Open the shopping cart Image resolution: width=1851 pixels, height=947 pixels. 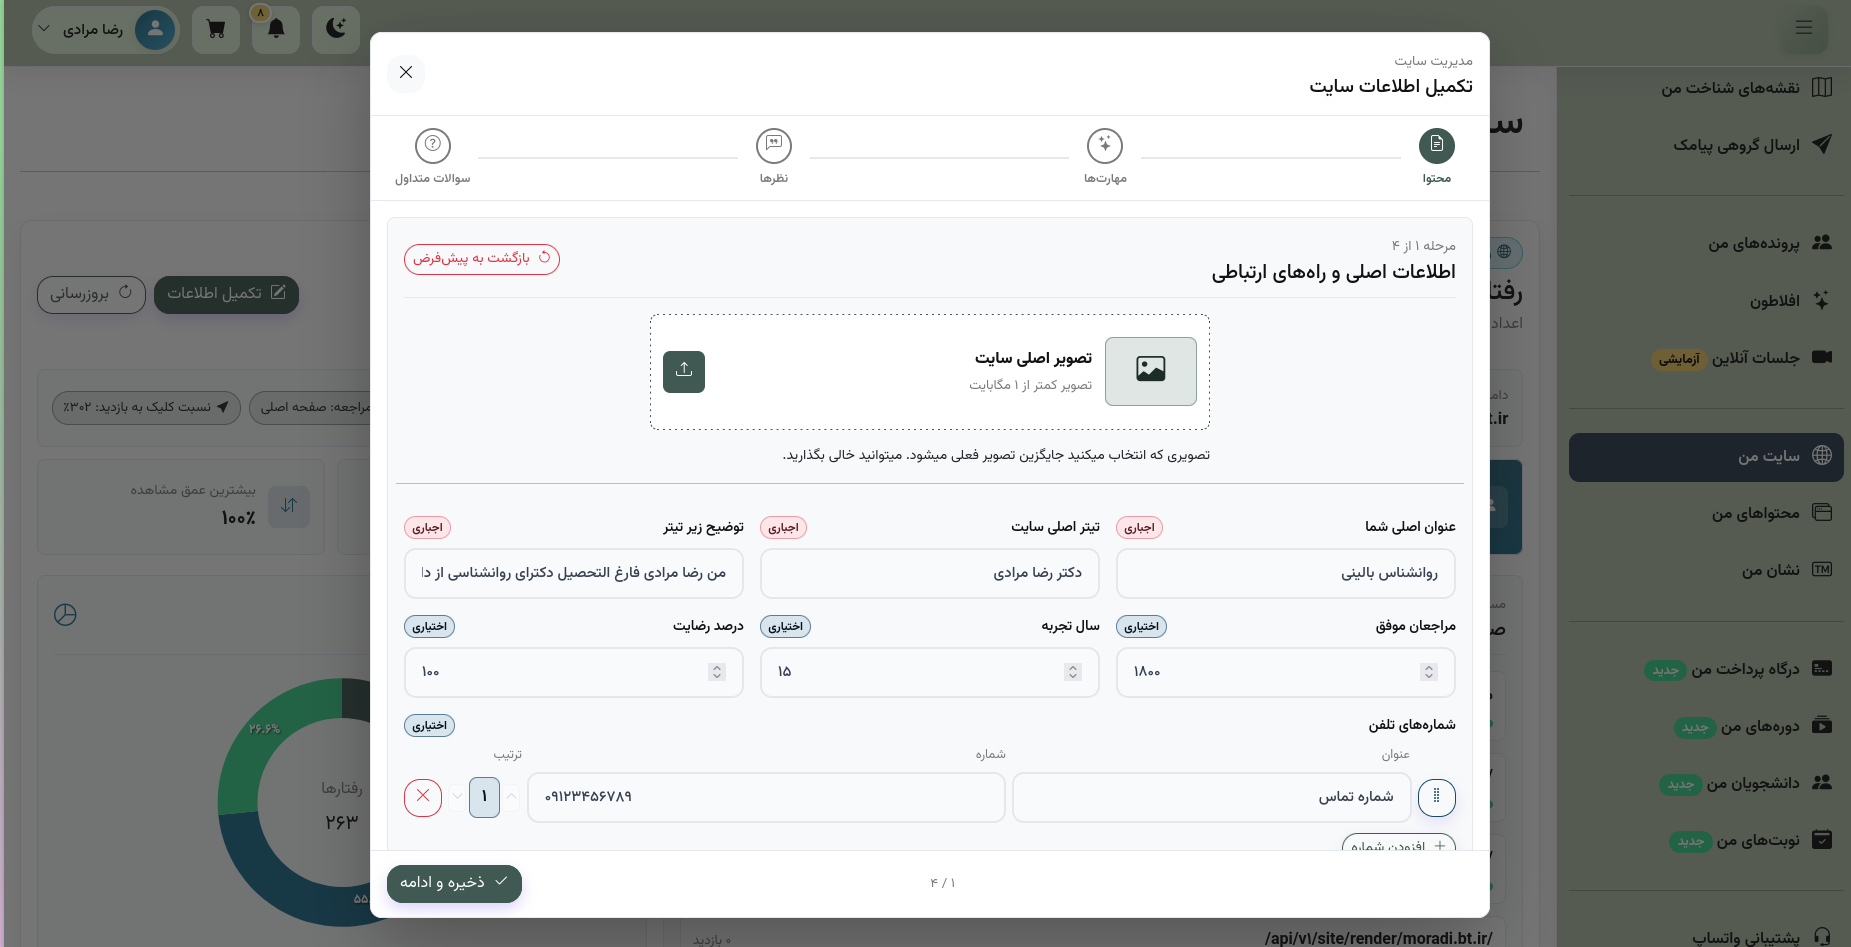click(x=216, y=28)
